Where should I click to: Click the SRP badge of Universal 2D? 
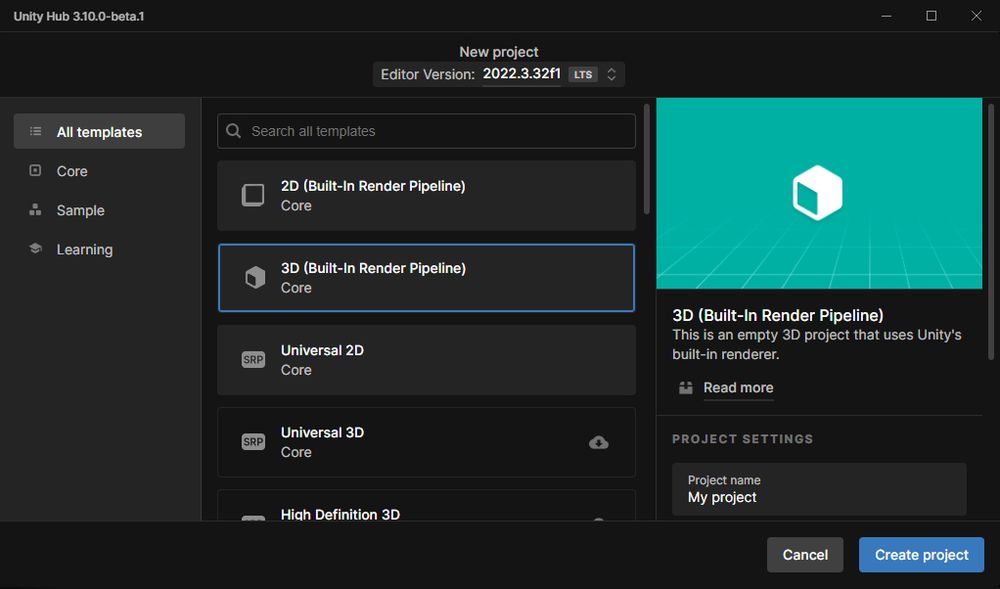pyautogui.click(x=253, y=360)
